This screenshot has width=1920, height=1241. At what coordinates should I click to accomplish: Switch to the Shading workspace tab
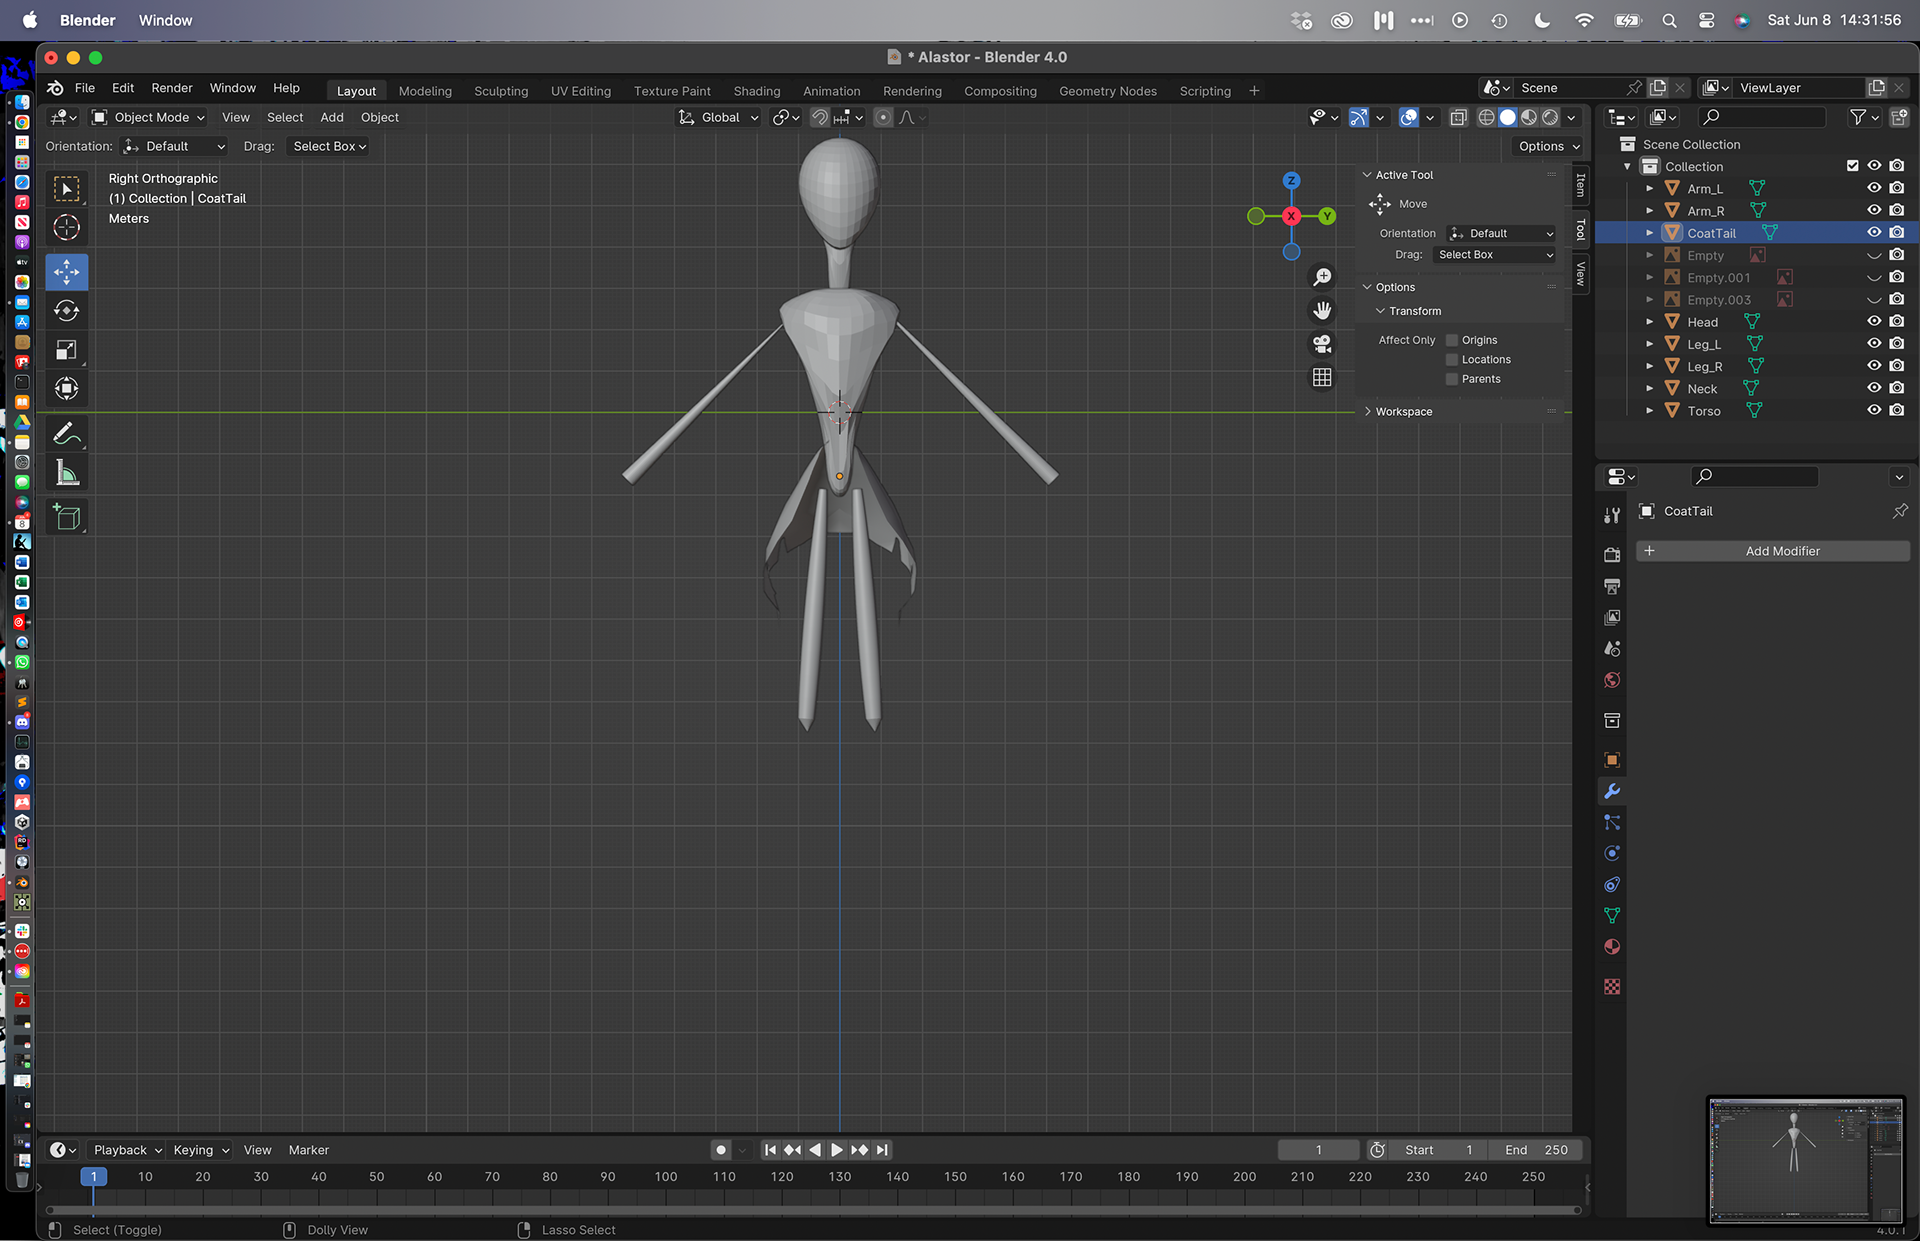tap(757, 91)
